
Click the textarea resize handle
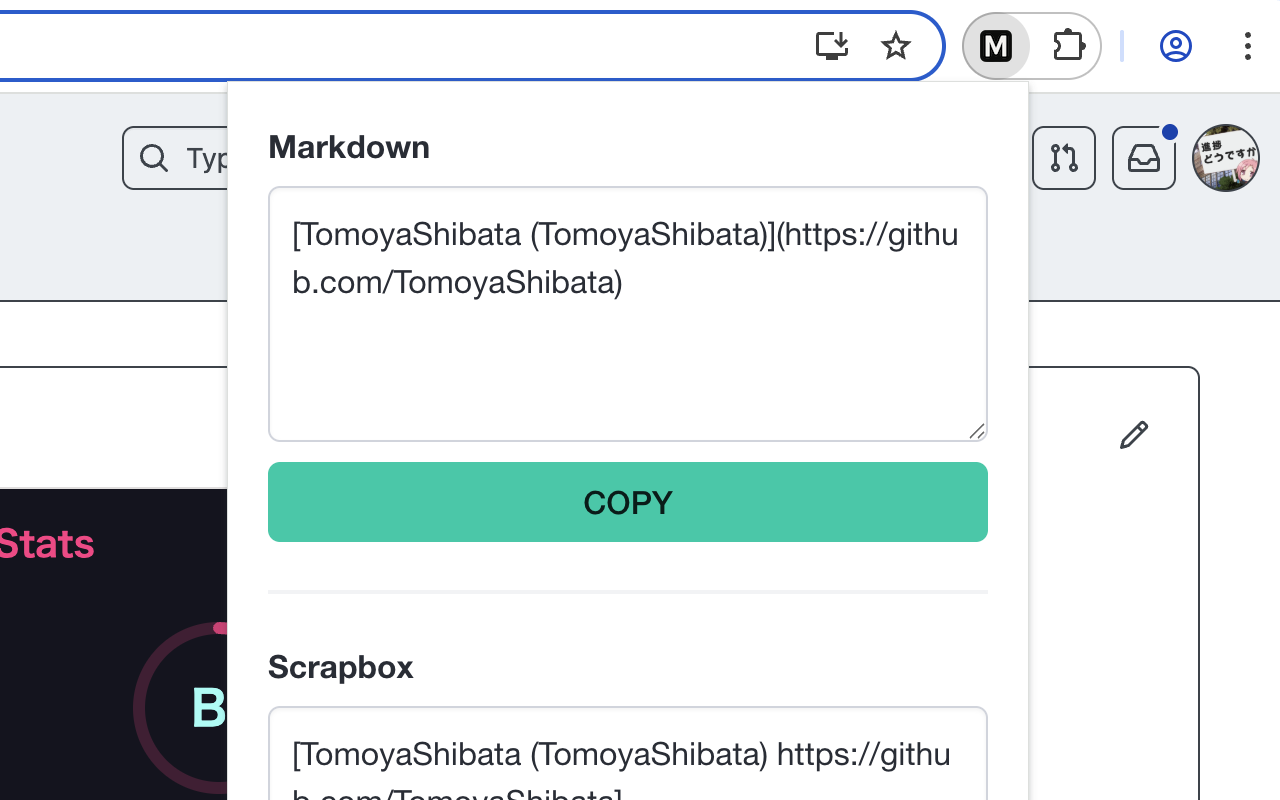978,432
